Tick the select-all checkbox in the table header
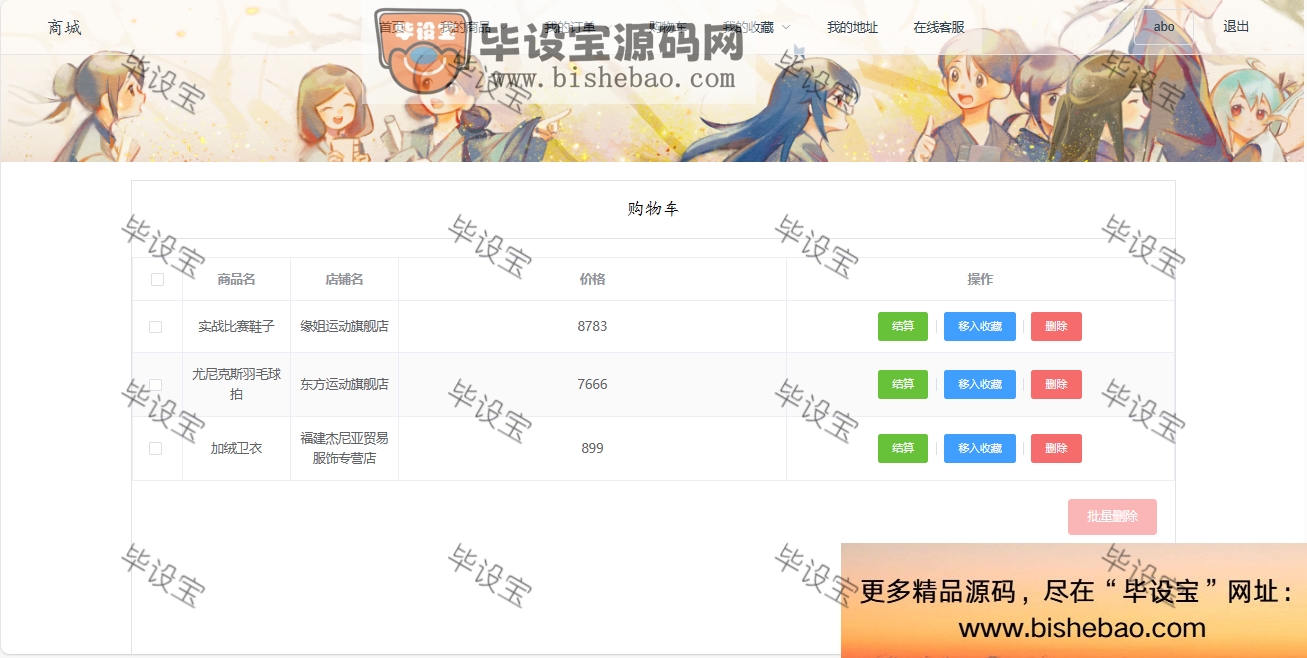The height and width of the screenshot is (658, 1307). 157,279
